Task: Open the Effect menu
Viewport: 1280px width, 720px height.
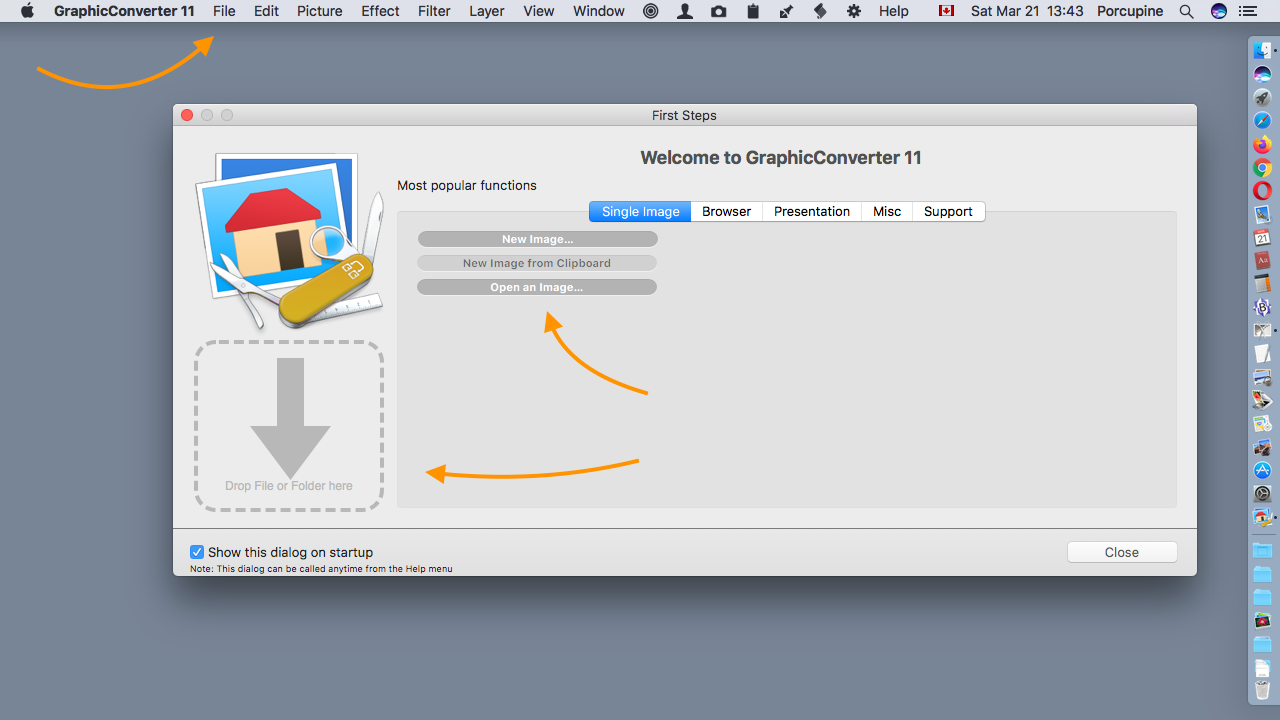Action: (x=380, y=11)
